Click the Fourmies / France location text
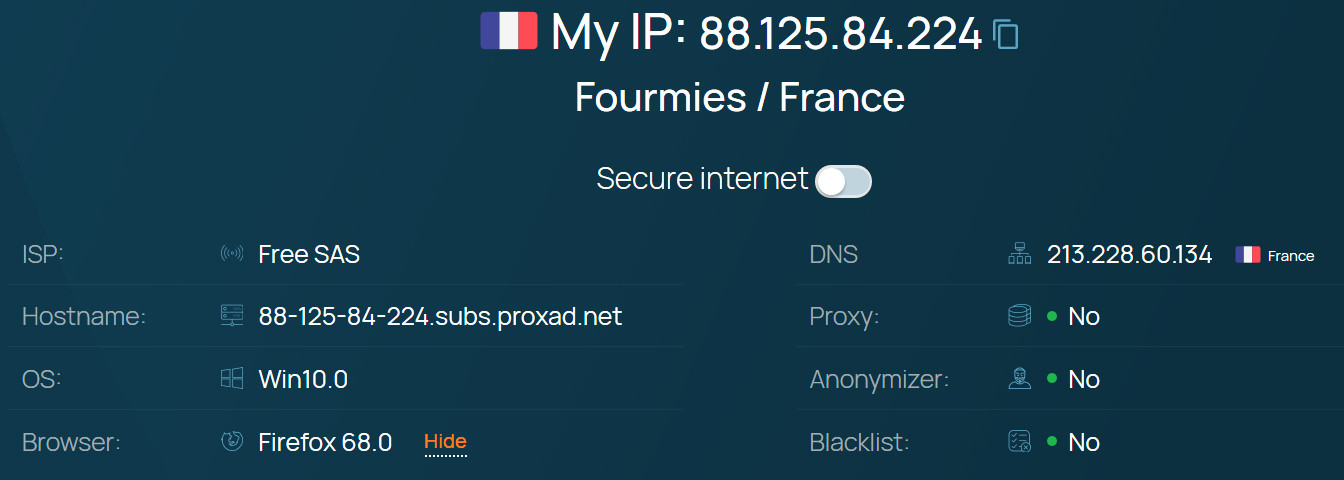The height and width of the screenshot is (480, 1344). click(740, 97)
